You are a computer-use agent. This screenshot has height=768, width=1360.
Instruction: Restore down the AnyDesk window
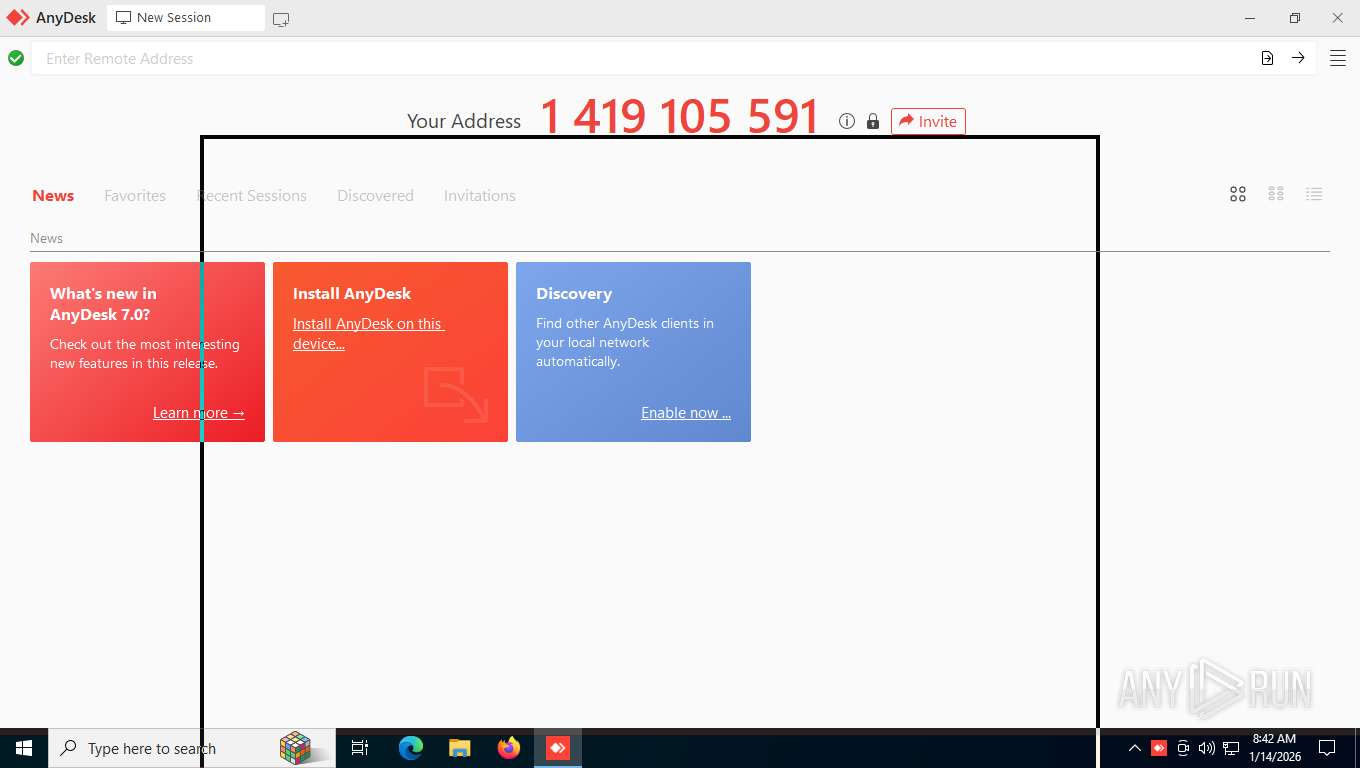[x=1294, y=18]
